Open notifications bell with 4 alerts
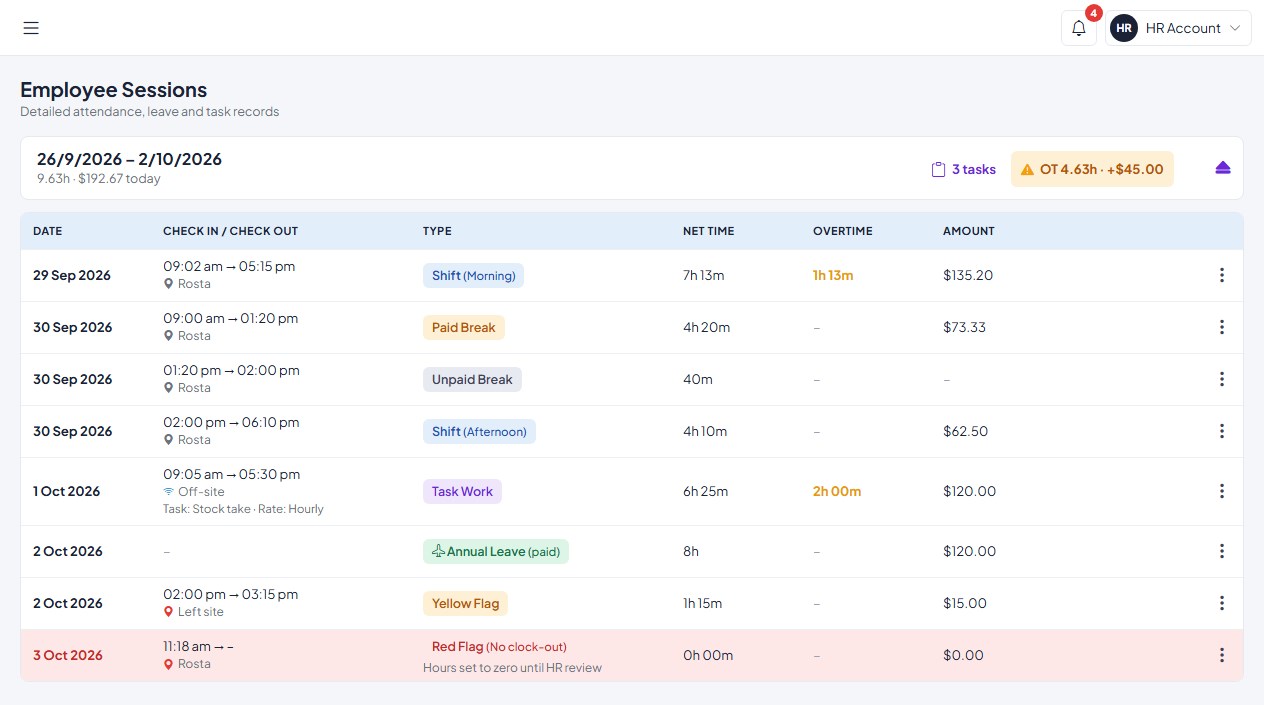 pos(1079,28)
